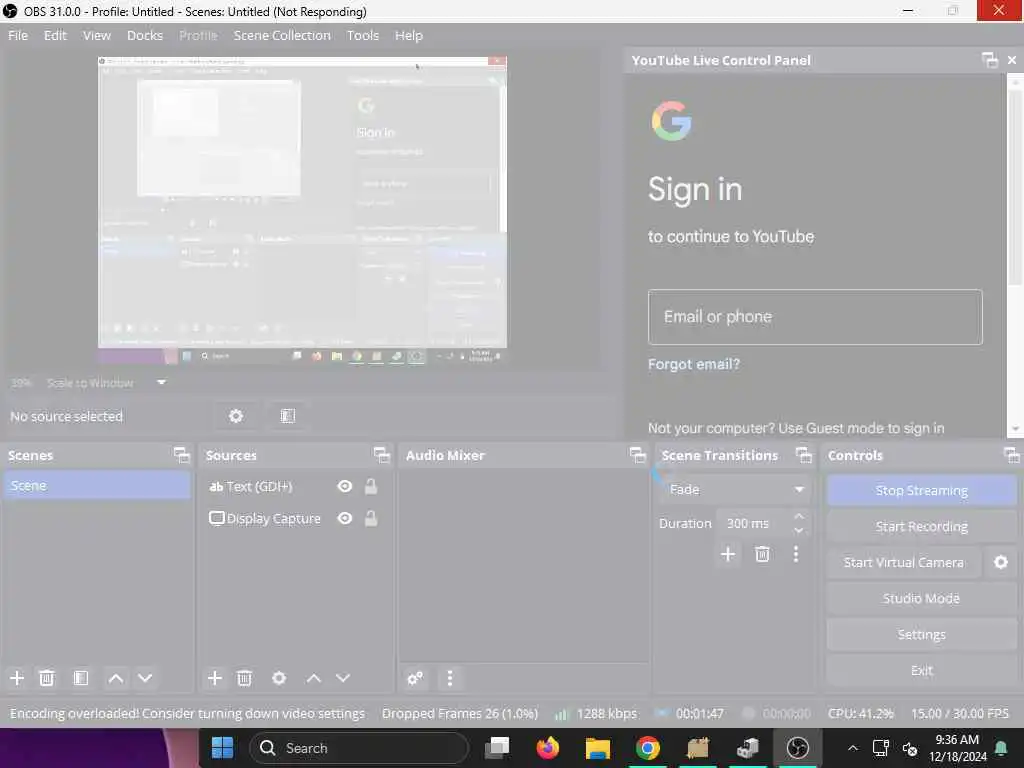Enable Studio Mode
Image resolution: width=1024 pixels, height=768 pixels.
[x=921, y=598]
